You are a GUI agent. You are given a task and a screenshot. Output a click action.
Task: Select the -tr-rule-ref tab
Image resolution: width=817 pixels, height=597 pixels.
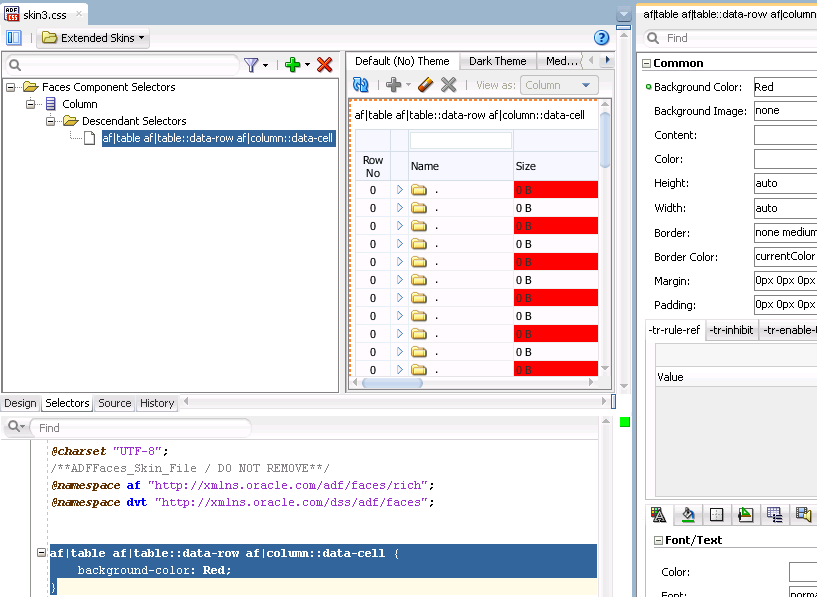click(x=675, y=330)
